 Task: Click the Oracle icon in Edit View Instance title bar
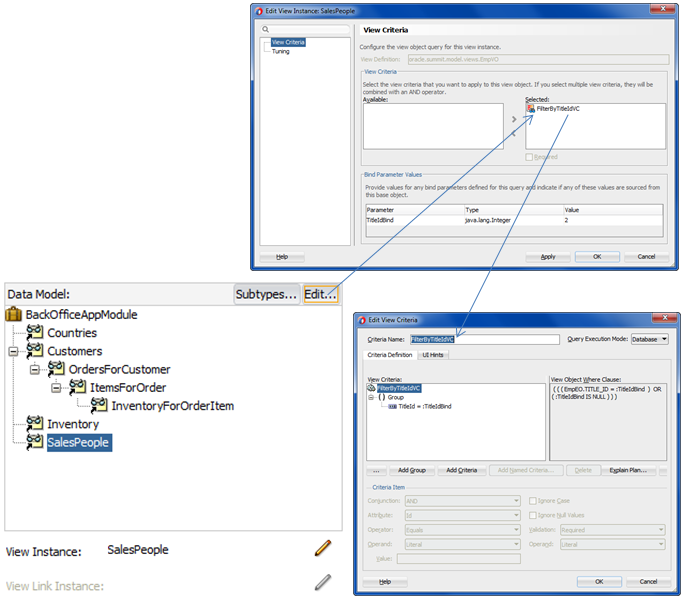coord(259,11)
